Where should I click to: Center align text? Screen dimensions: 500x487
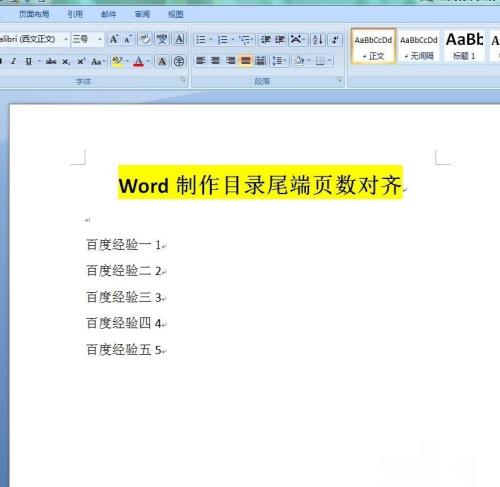(x=216, y=61)
